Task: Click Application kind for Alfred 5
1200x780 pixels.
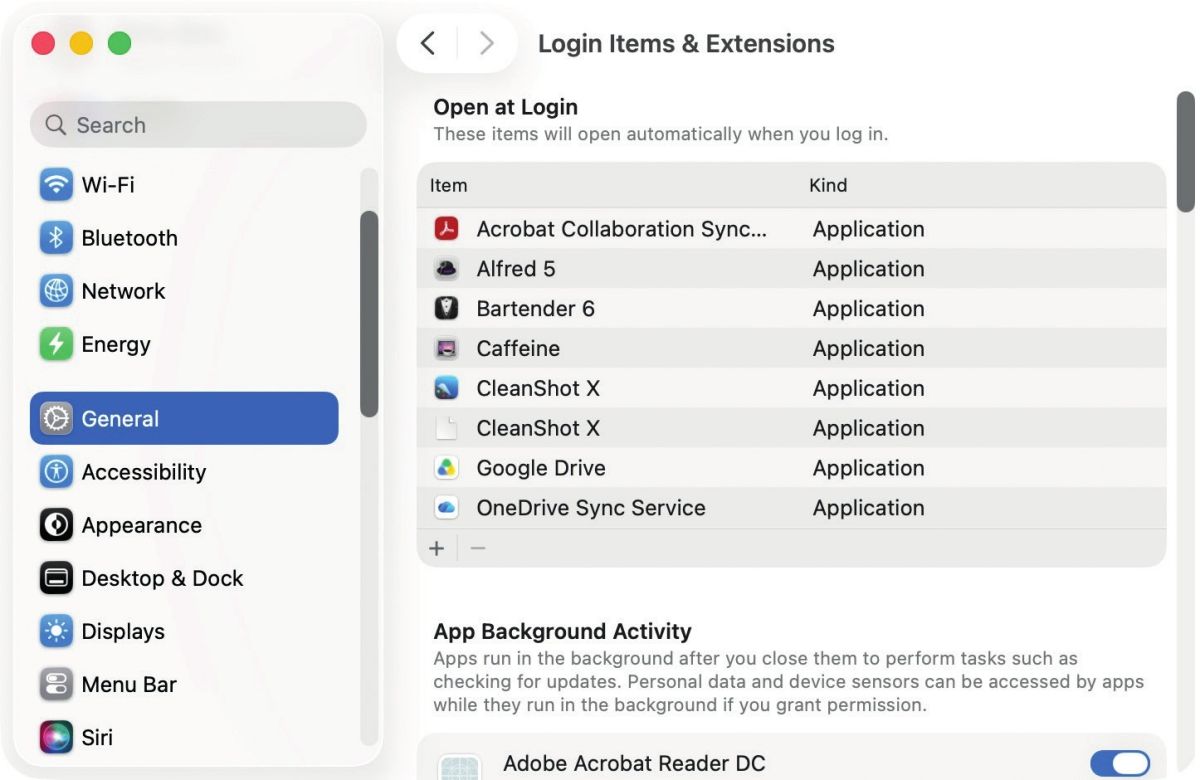Action: (869, 269)
